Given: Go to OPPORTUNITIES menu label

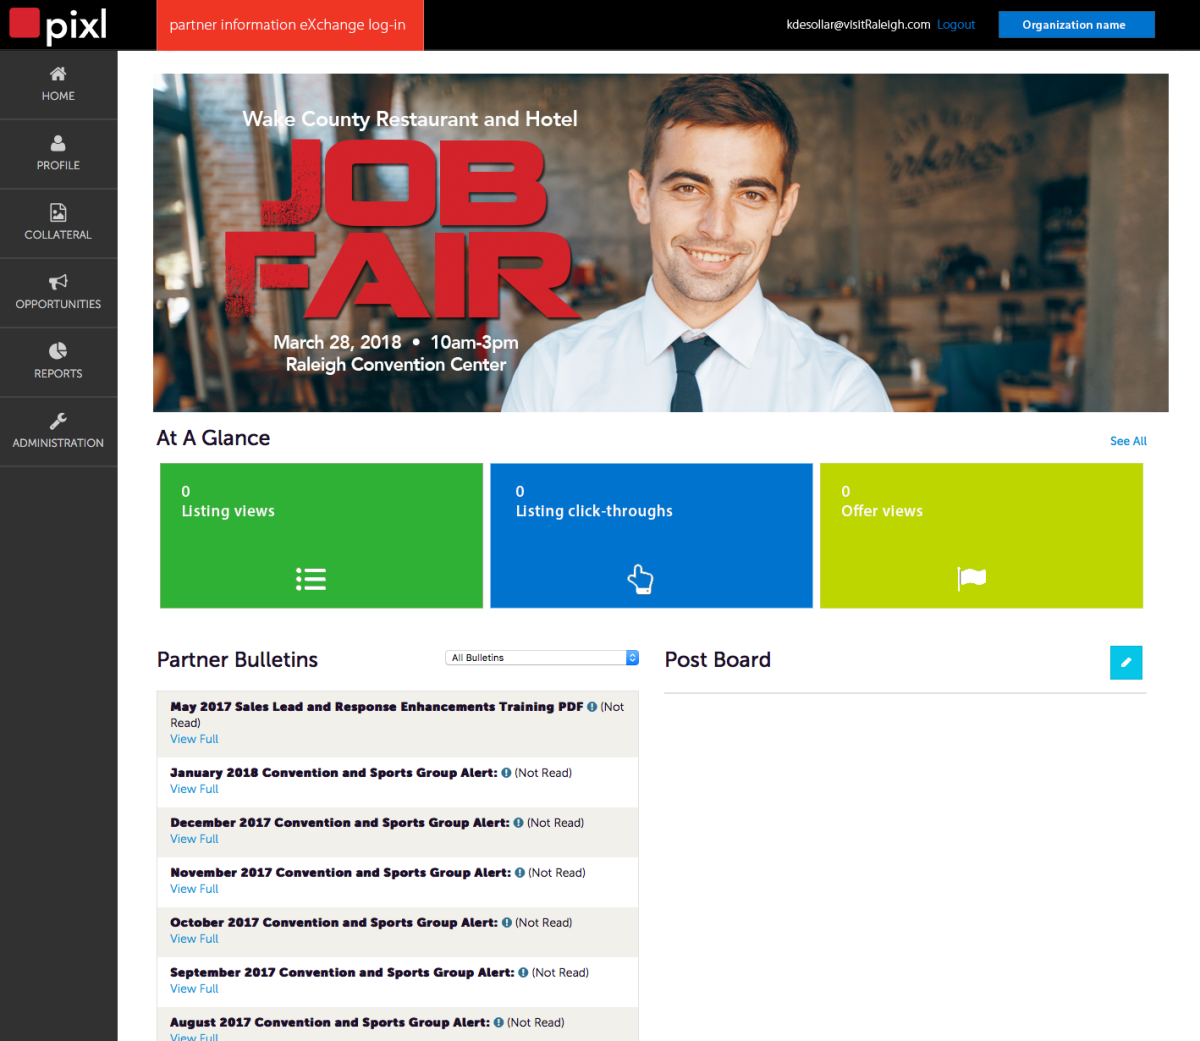Looking at the screenshot, I should coord(58,304).
